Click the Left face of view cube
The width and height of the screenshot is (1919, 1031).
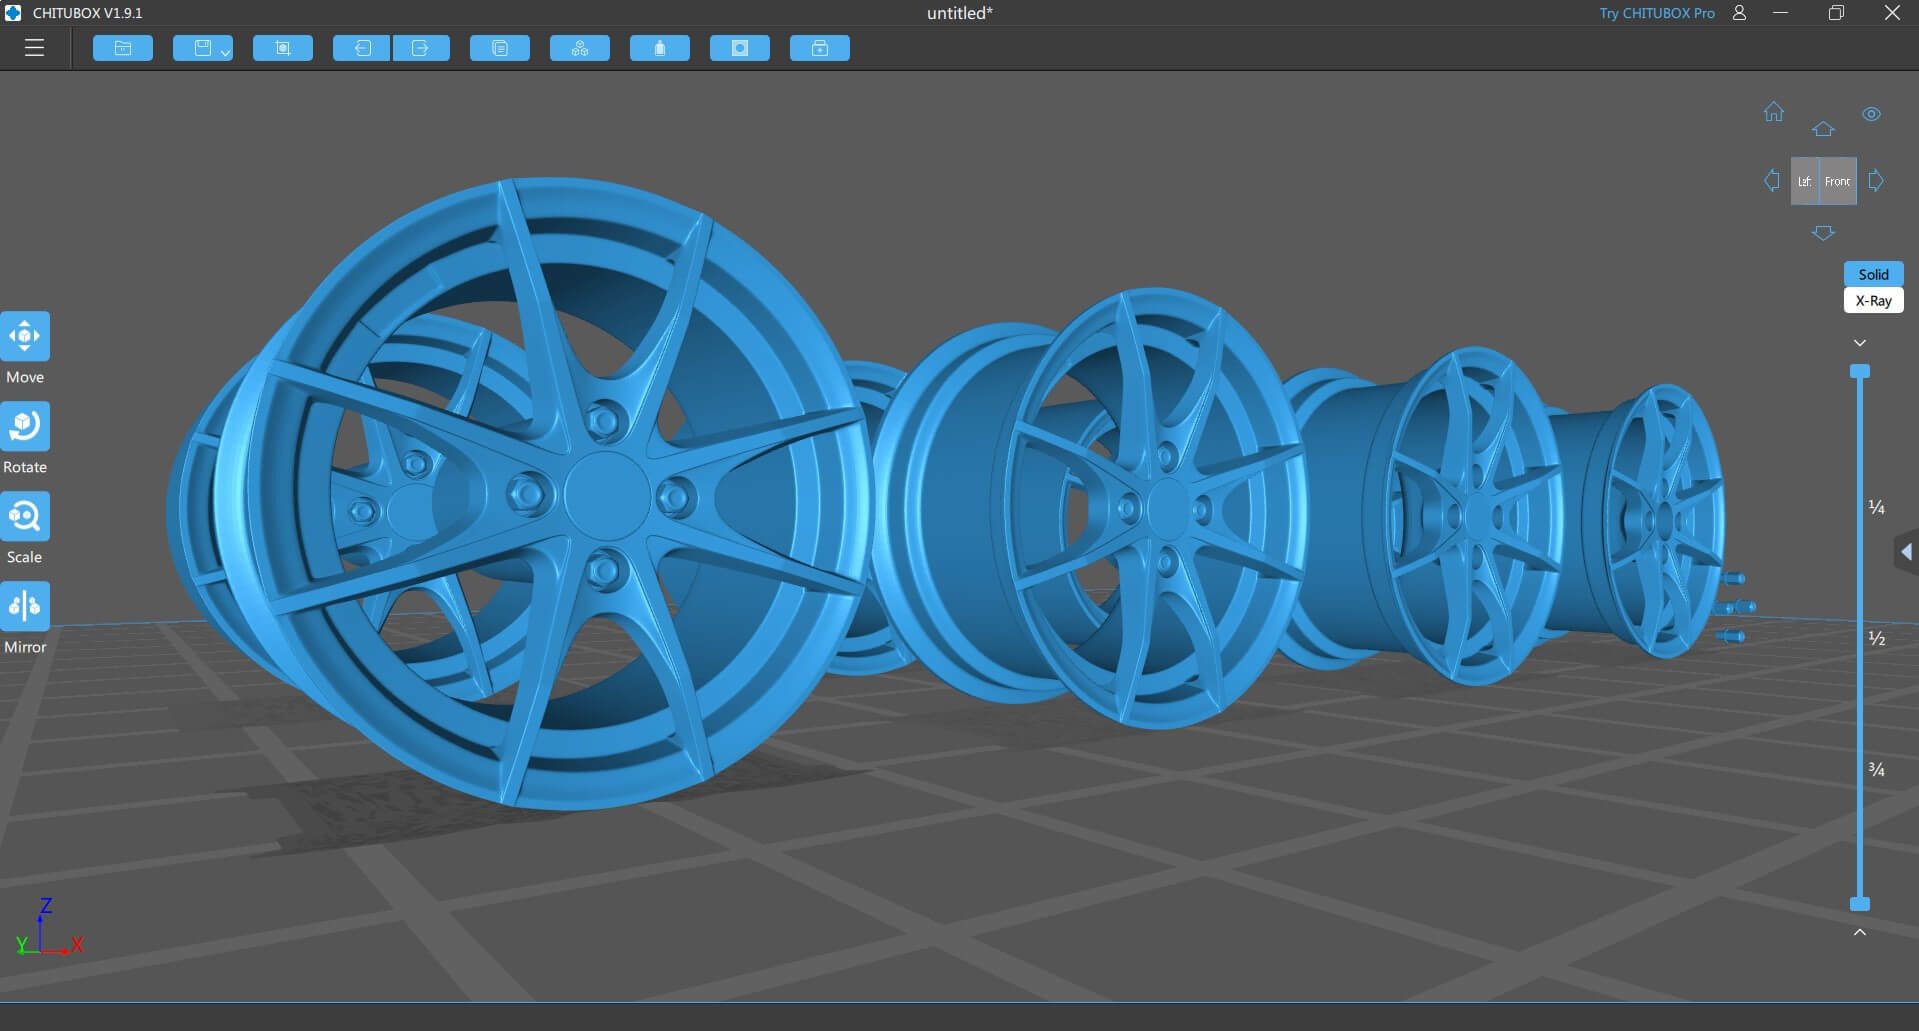(x=1805, y=181)
